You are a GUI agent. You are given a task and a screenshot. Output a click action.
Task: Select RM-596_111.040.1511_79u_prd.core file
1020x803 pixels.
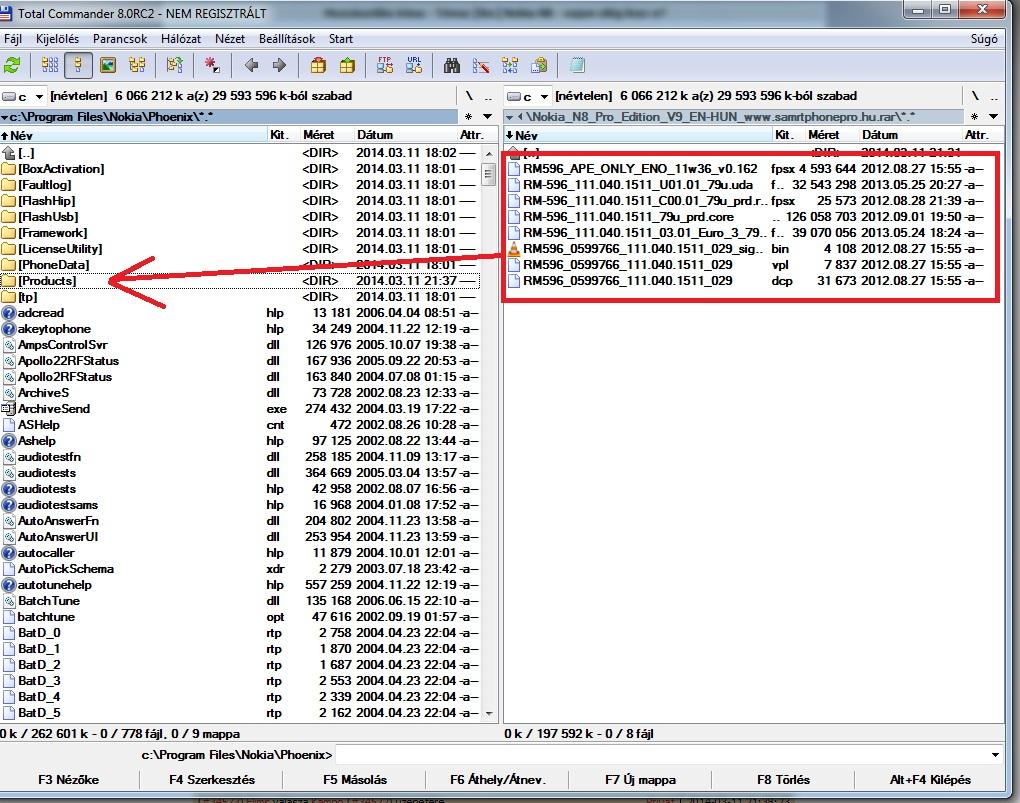point(747,217)
